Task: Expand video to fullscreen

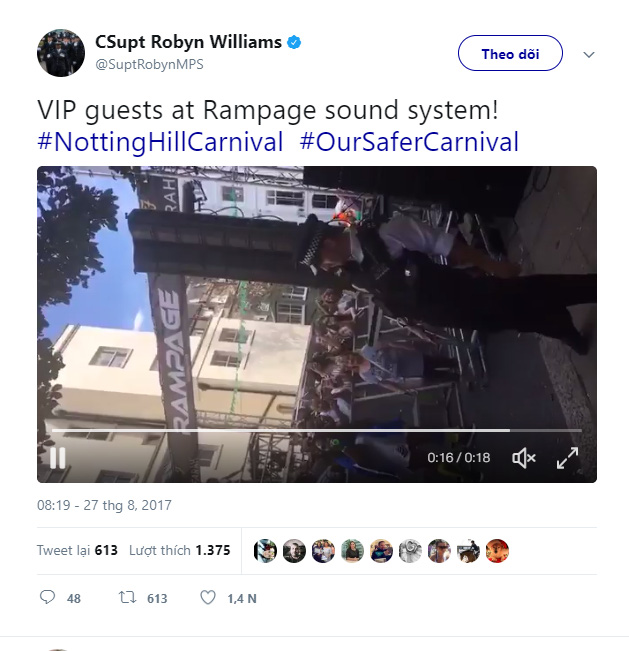Action: click(567, 458)
